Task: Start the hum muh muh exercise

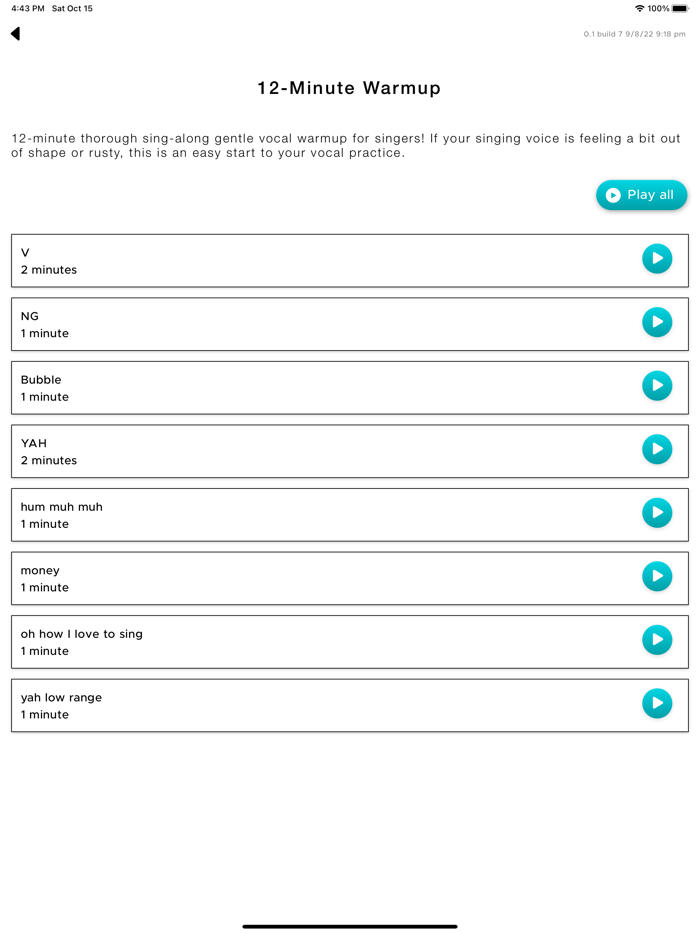Action: (x=657, y=513)
